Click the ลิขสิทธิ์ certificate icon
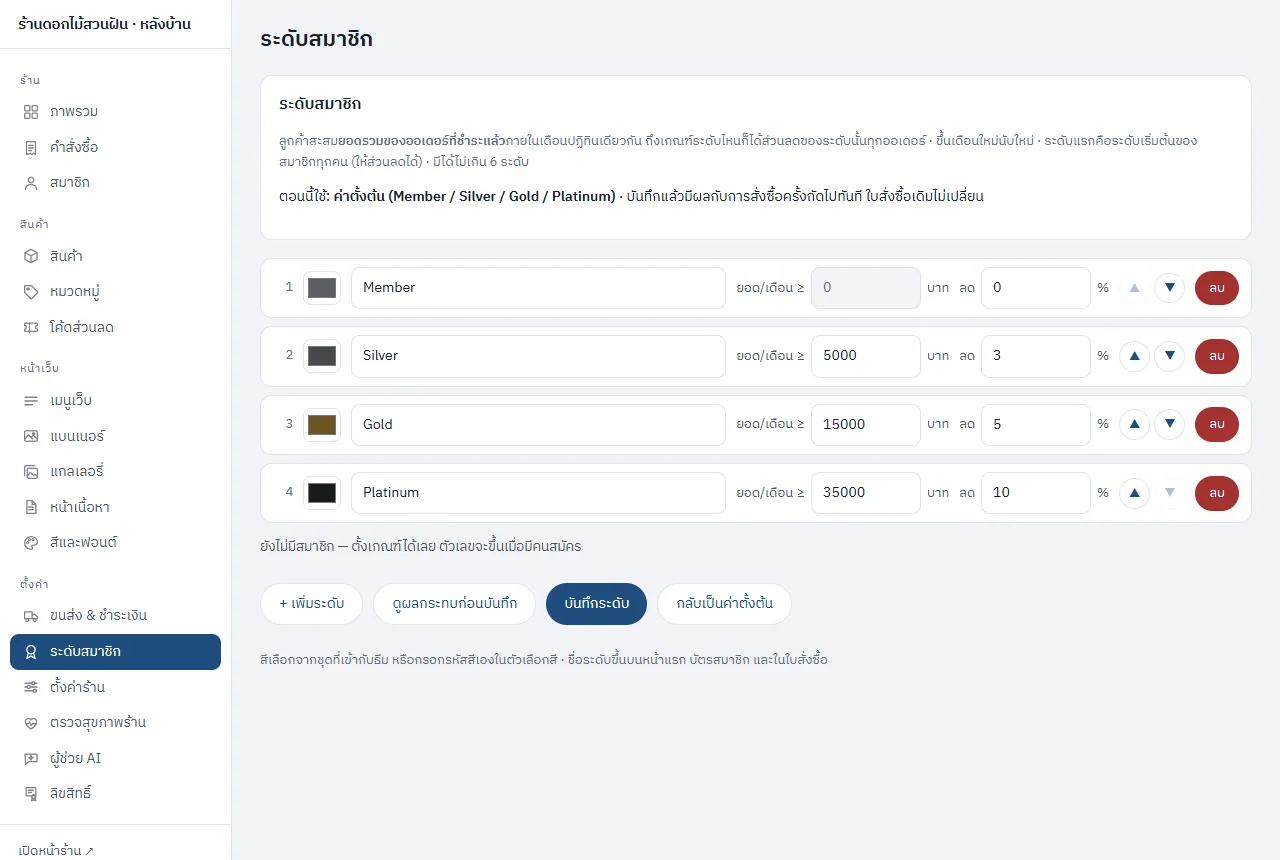The width and height of the screenshot is (1280, 860). point(31,793)
